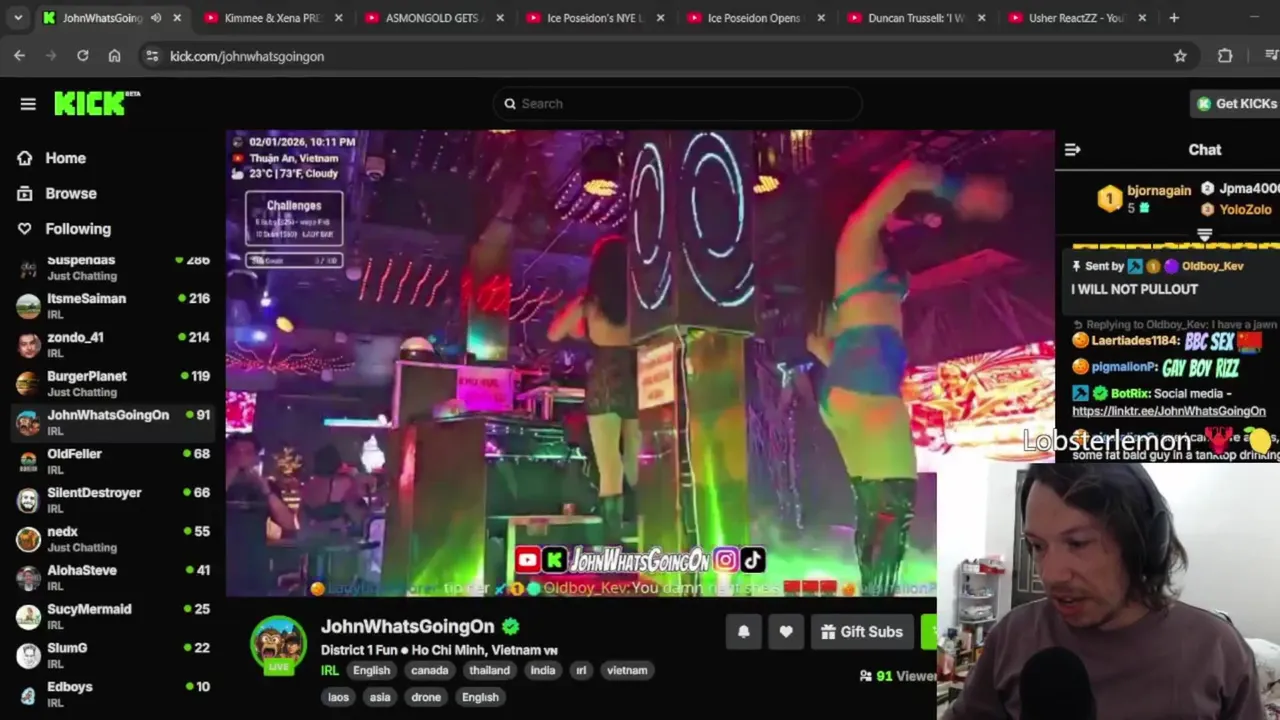The image size is (1280, 720).
Task: Click the india tag
Action: point(543,670)
